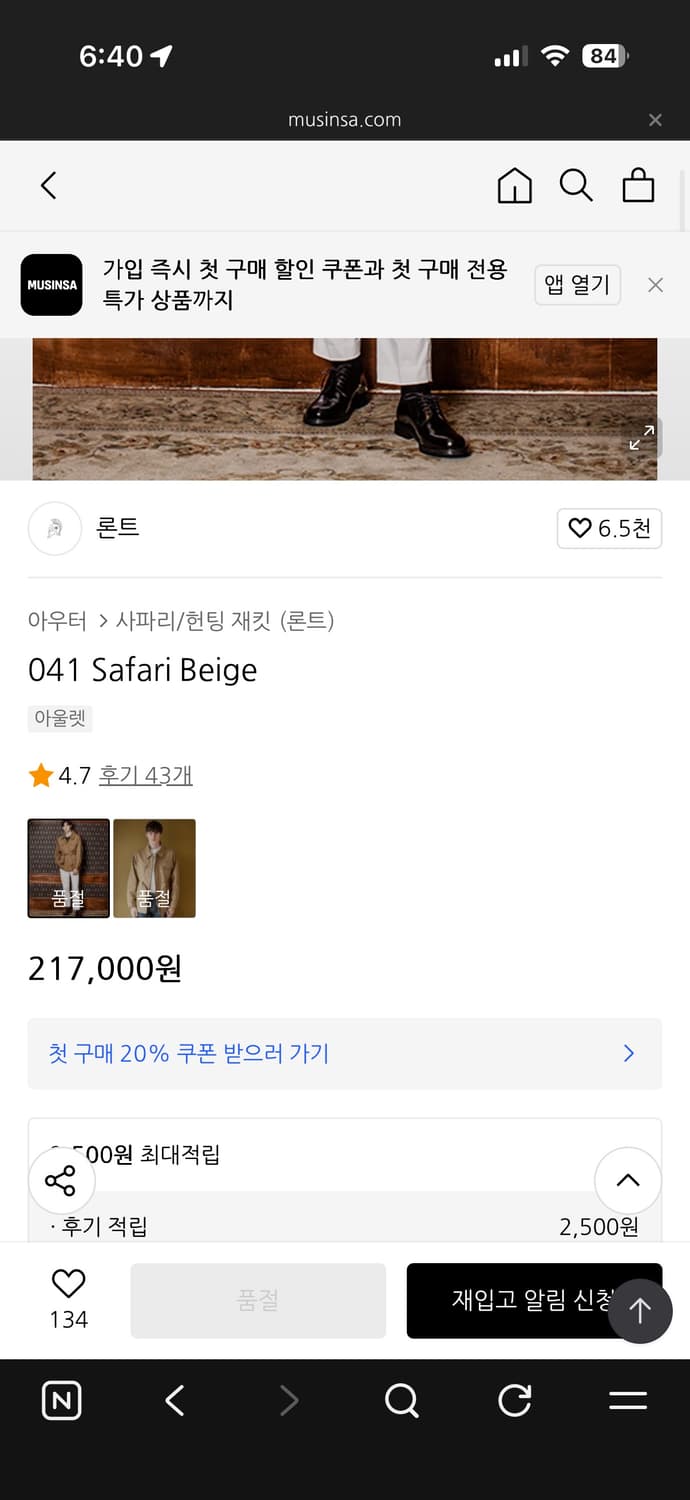Add to wishlist via the heart above 134

tap(67, 1285)
